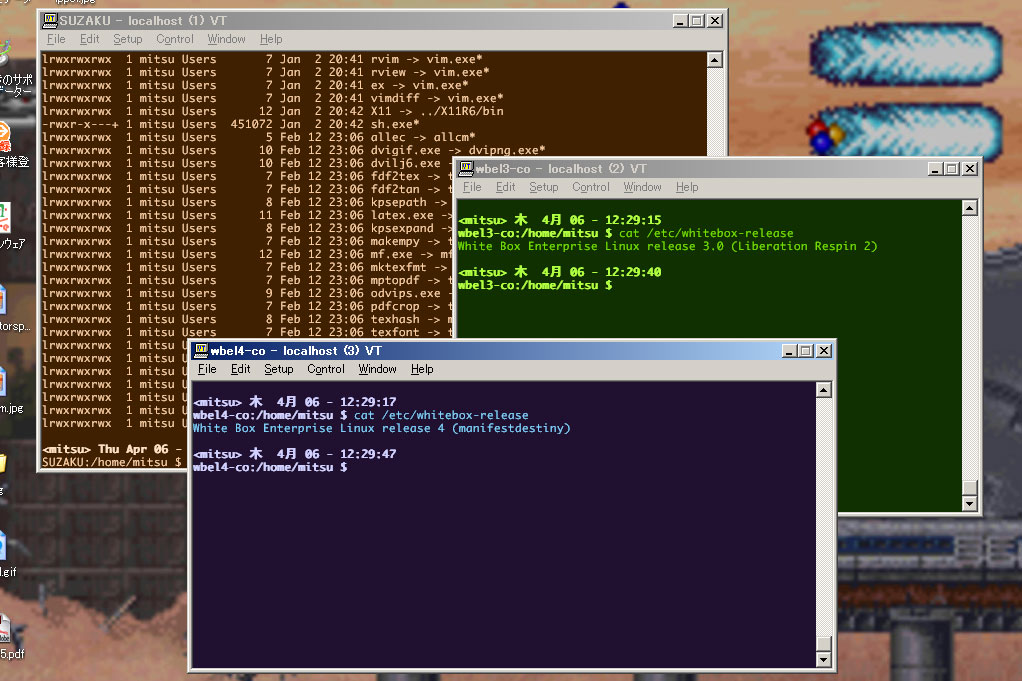Close the wbel3-co terminal window
This screenshot has width=1022, height=681.
[967, 169]
